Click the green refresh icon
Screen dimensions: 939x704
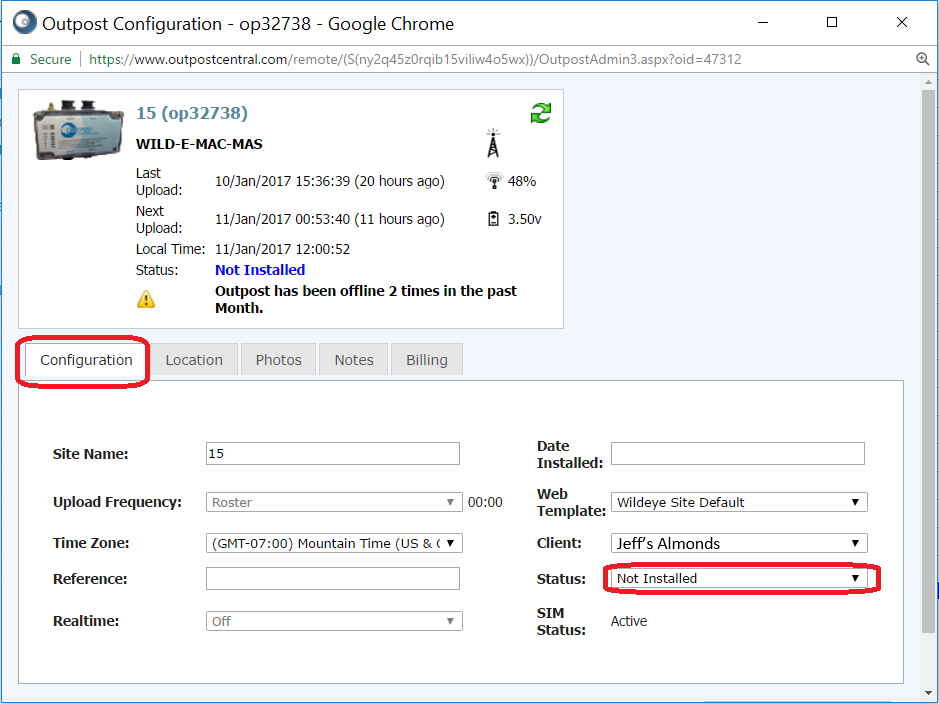coord(541,113)
